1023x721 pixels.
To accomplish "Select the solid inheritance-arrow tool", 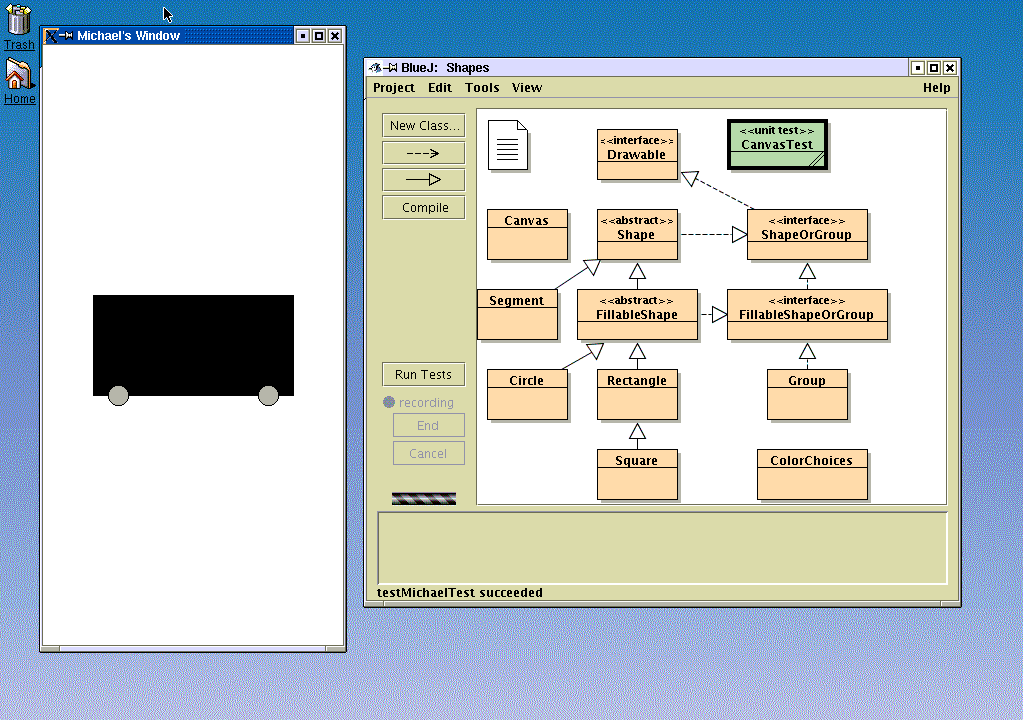I will (423, 180).
